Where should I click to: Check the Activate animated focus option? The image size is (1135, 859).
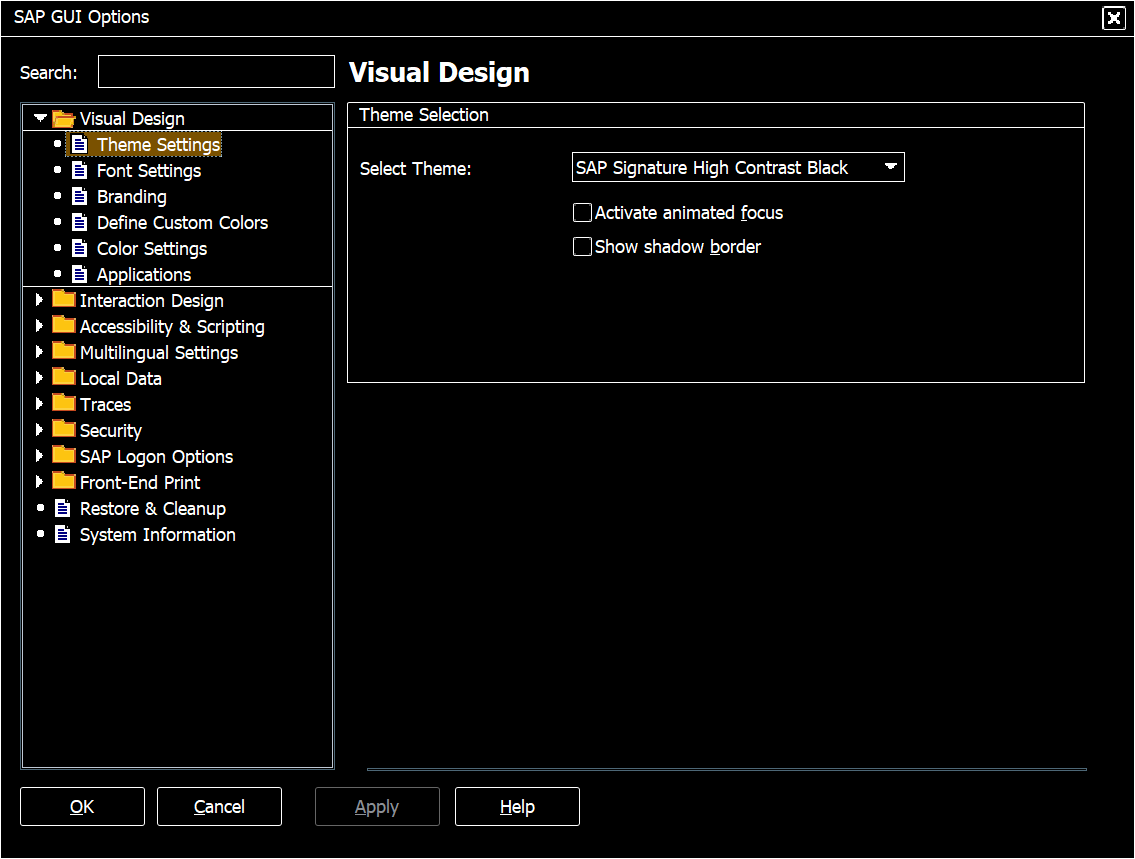point(581,212)
